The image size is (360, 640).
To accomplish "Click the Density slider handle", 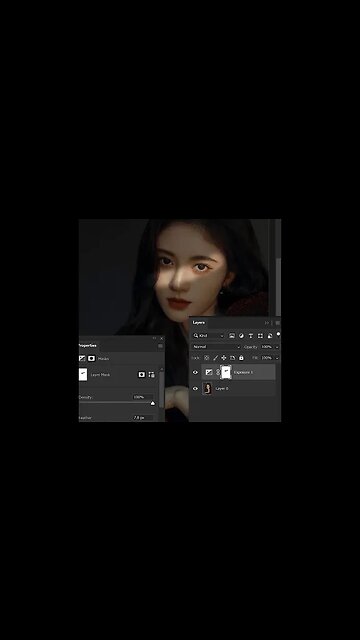I will 153,403.
